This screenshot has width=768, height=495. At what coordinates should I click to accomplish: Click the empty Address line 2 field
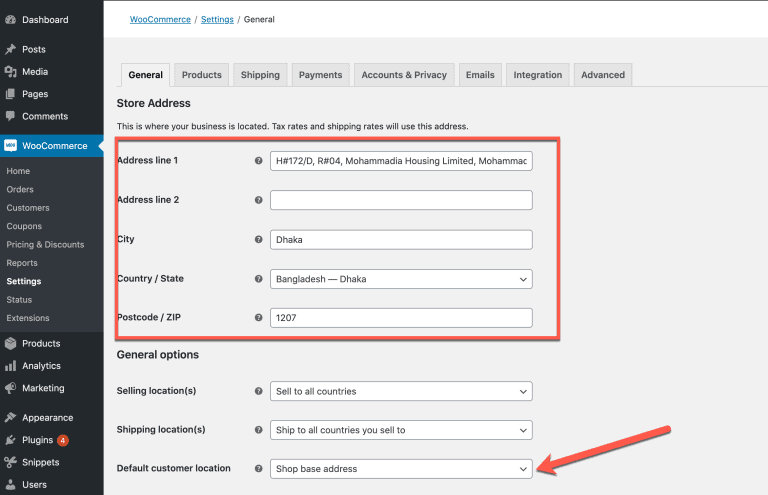click(401, 200)
